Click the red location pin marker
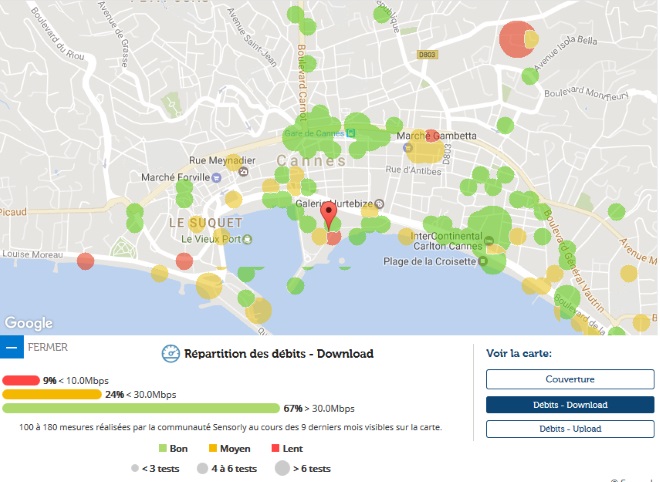 pos(329,215)
